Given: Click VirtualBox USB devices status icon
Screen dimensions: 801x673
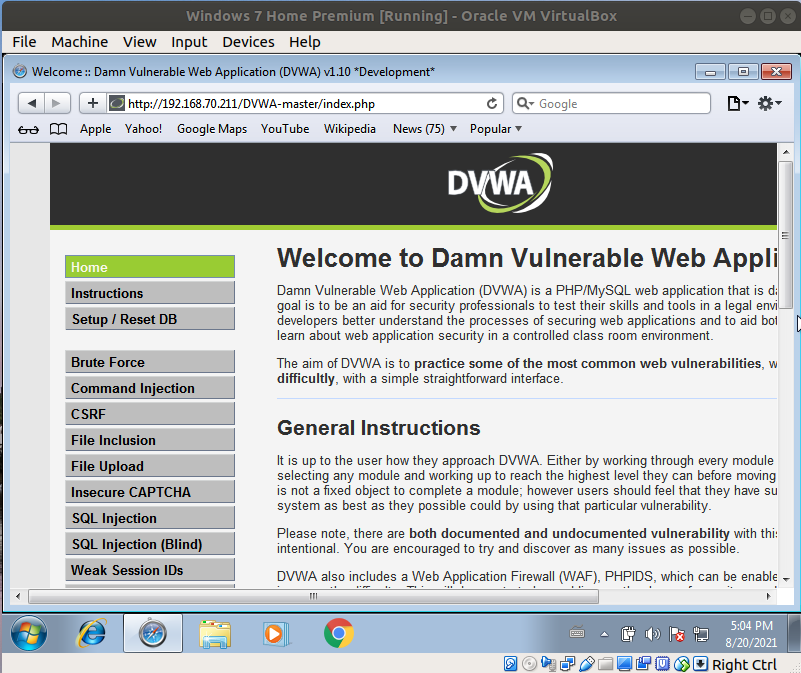Looking at the screenshot, I should 587,664.
